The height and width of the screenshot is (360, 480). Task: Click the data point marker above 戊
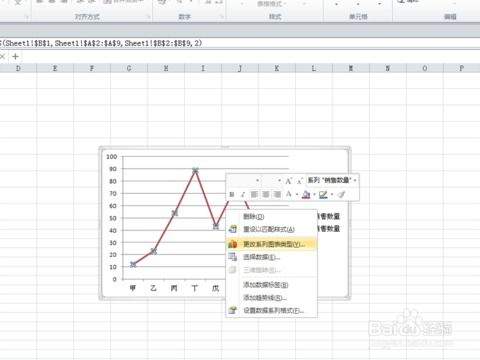(x=216, y=227)
